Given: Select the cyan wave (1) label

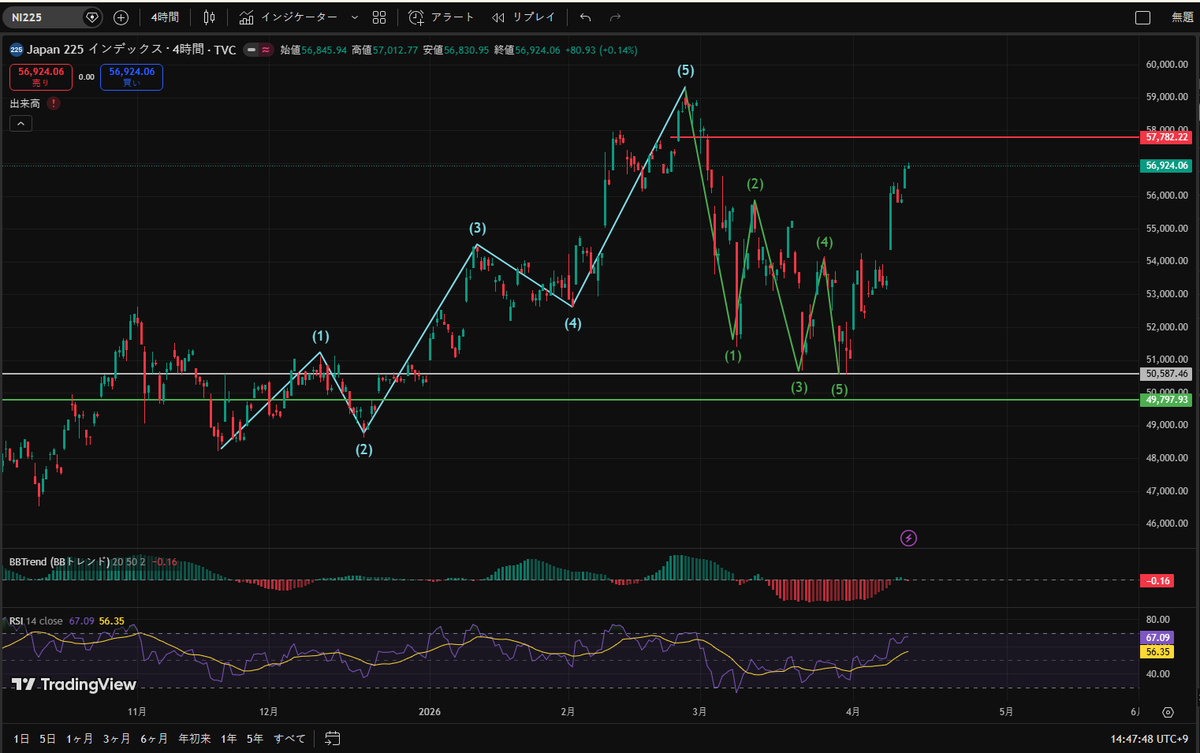Looking at the screenshot, I should pyautogui.click(x=320, y=336).
